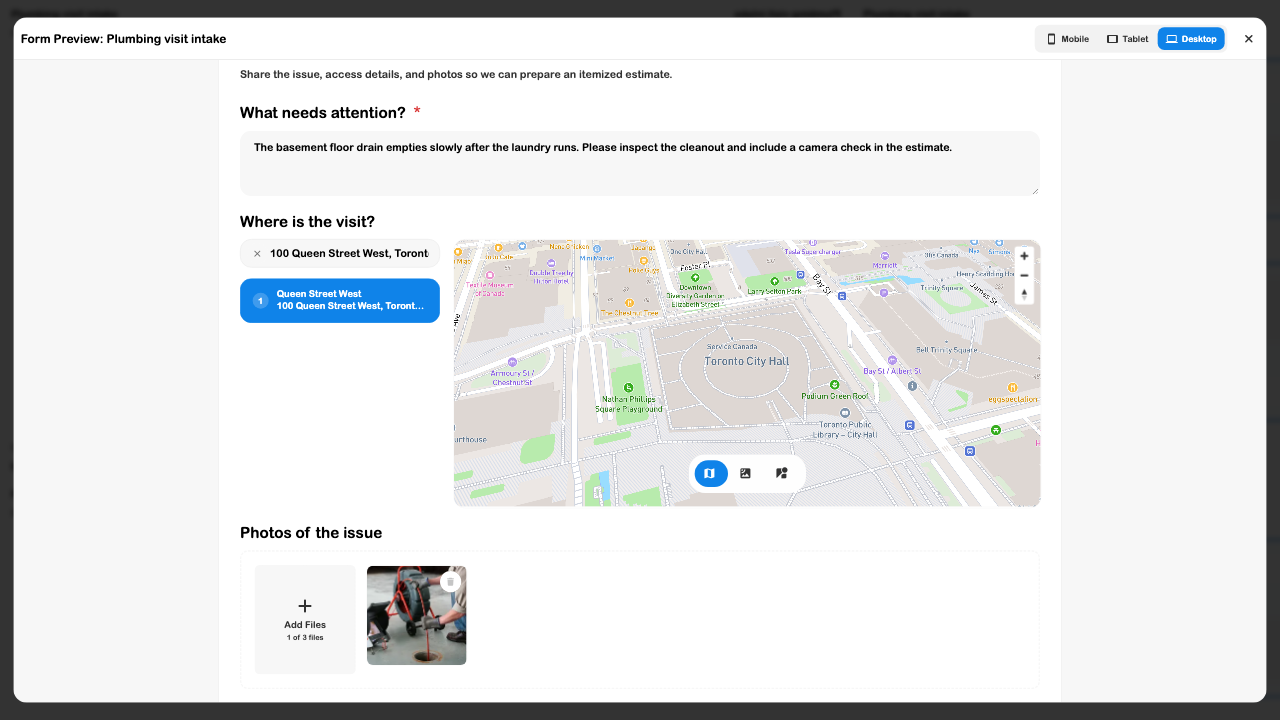Click the Marriott map label

pyautogui.click(x=884, y=266)
